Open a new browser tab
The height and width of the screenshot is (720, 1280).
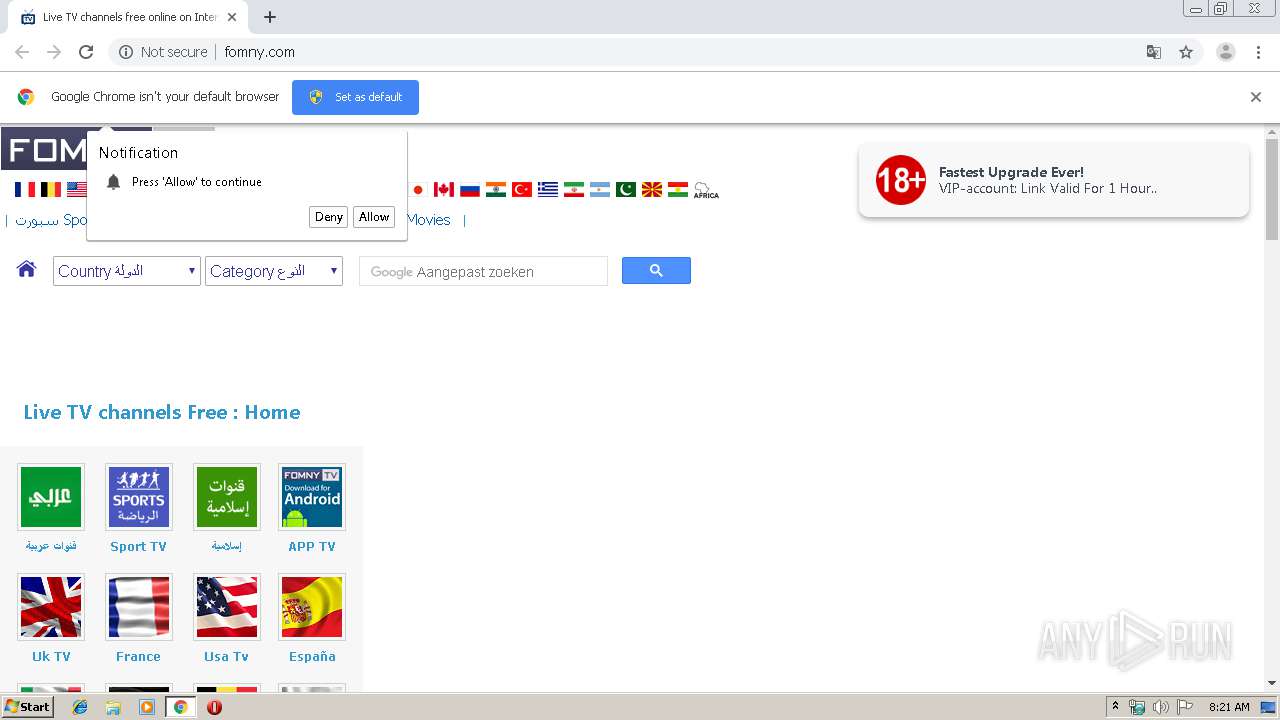pyautogui.click(x=270, y=17)
